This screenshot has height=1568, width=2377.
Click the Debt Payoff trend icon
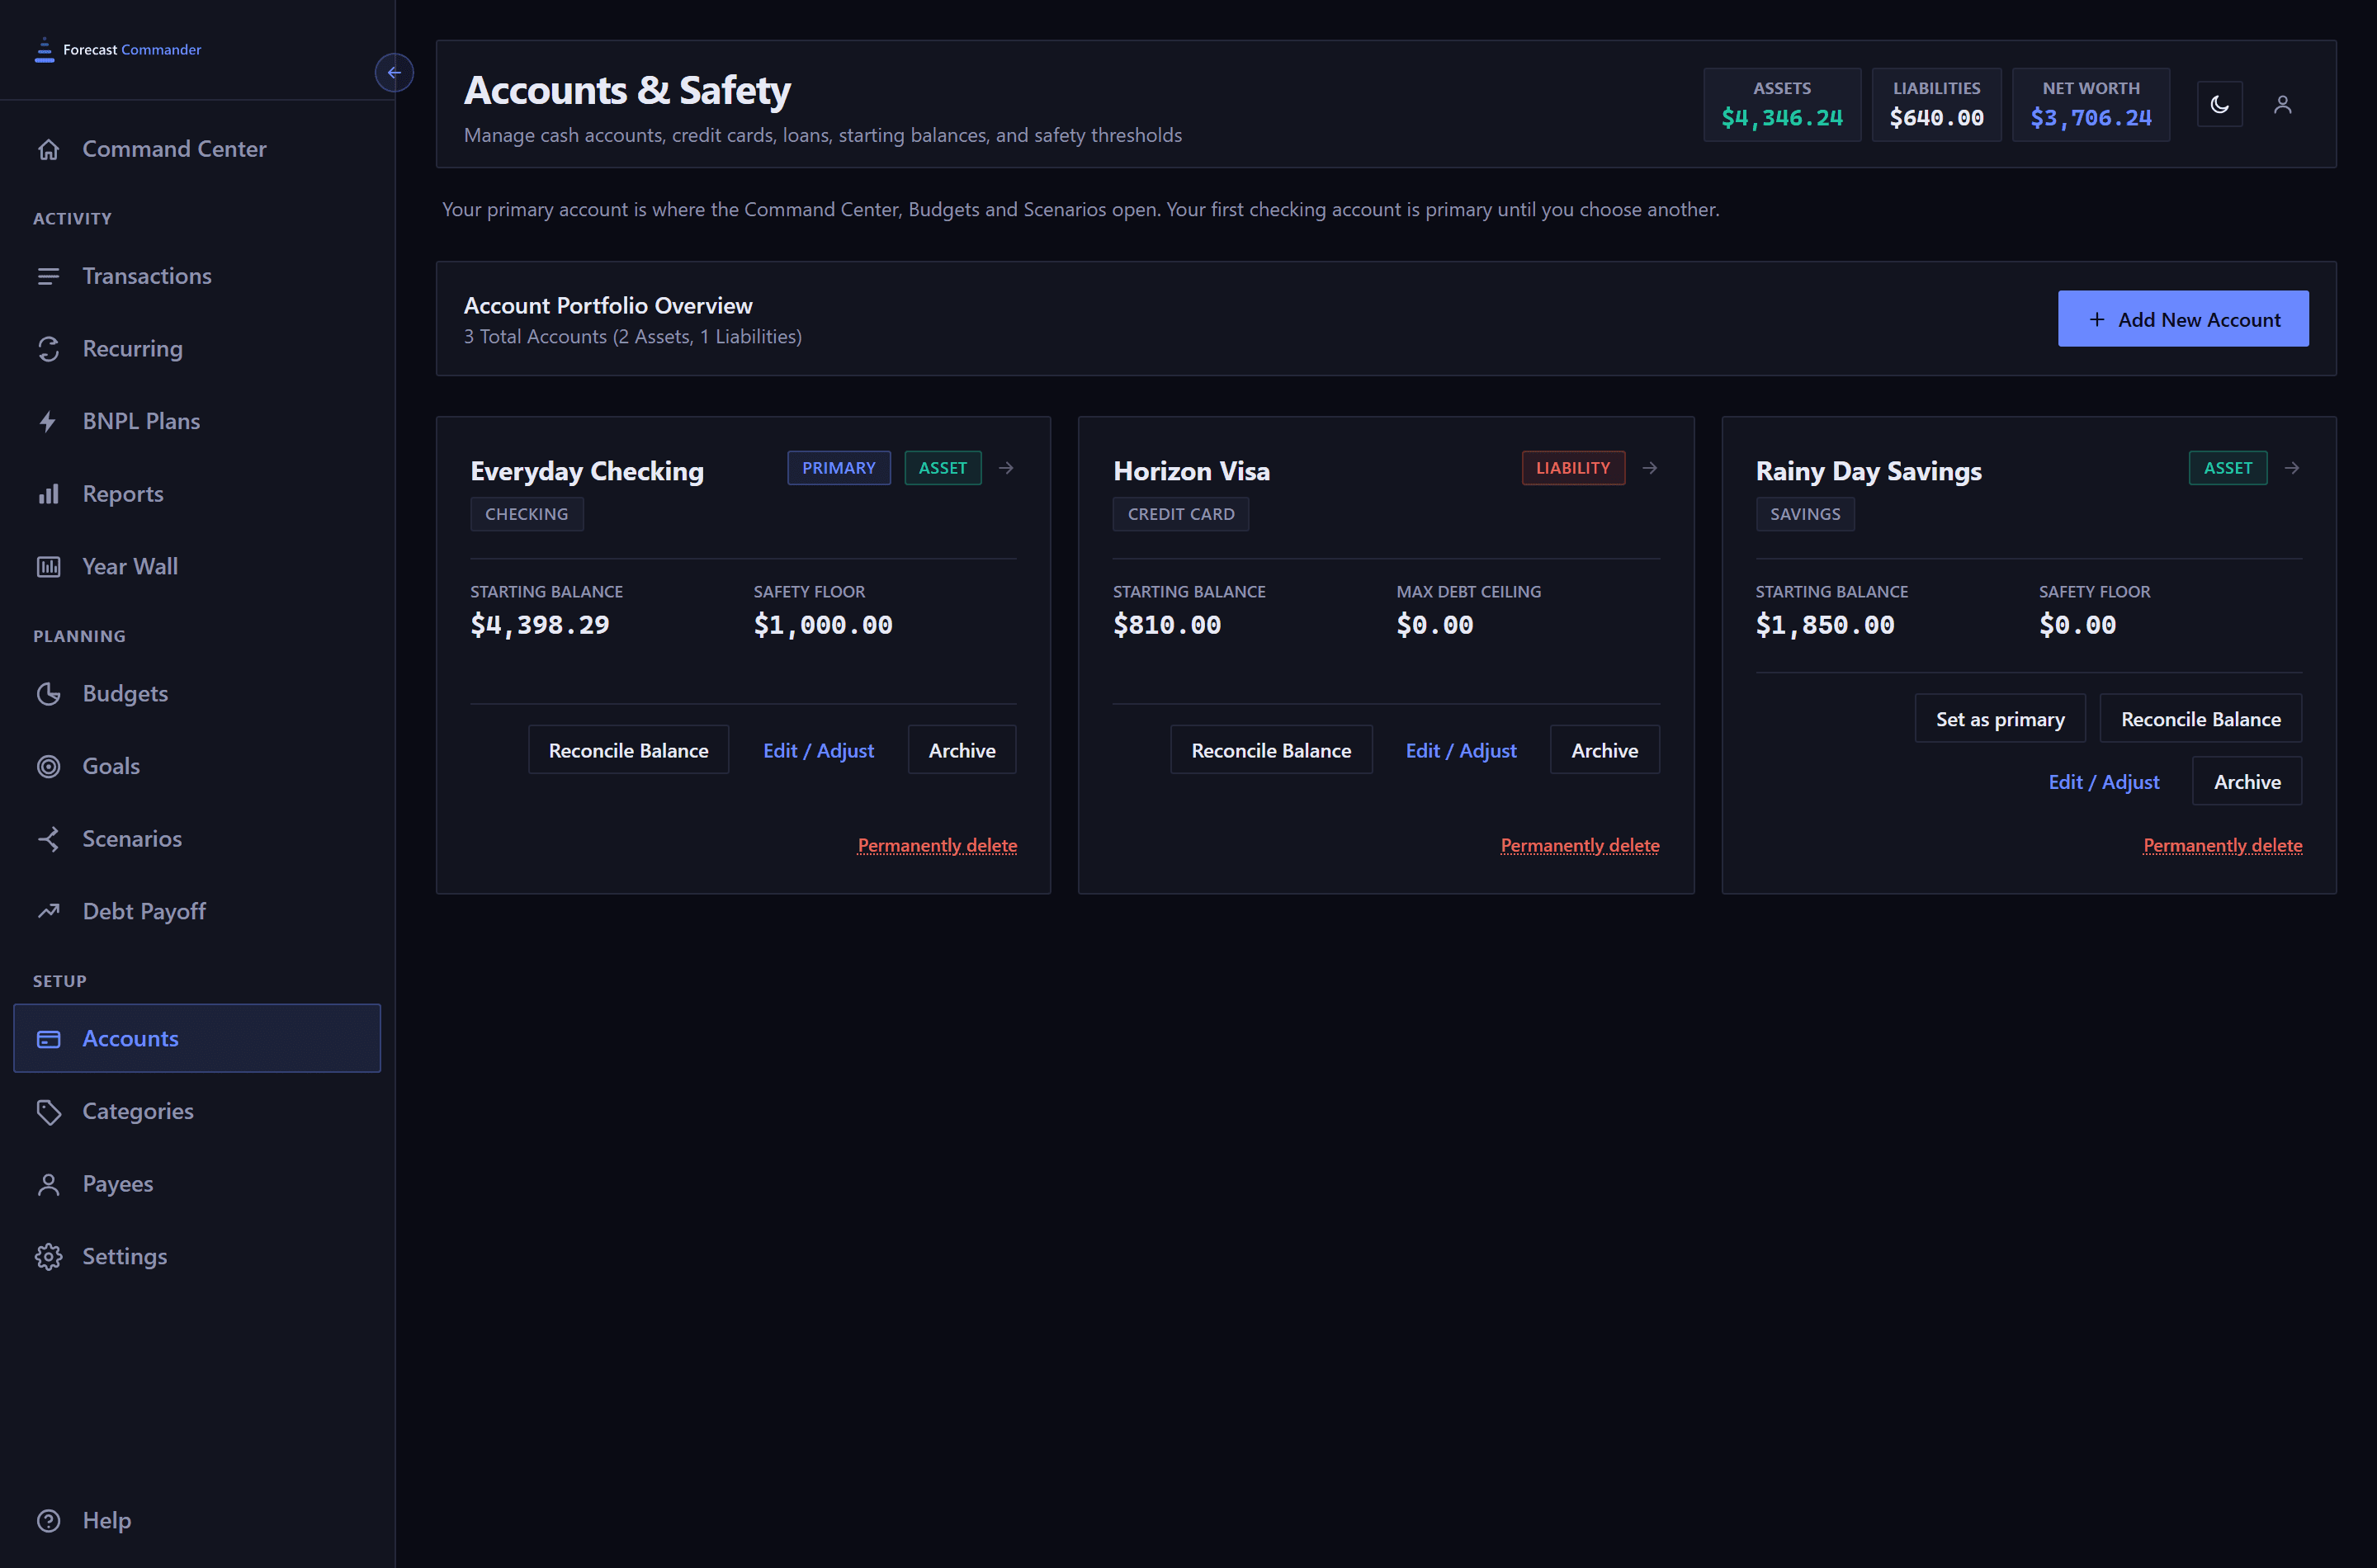pyautogui.click(x=48, y=911)
